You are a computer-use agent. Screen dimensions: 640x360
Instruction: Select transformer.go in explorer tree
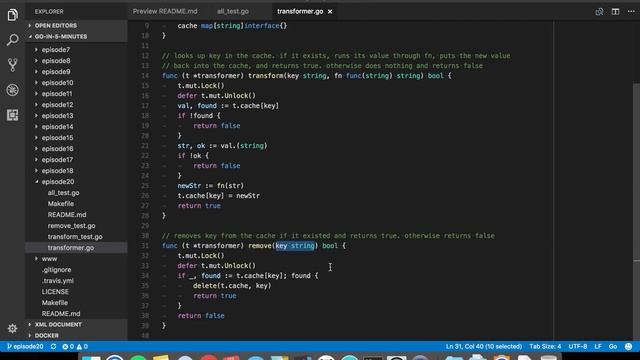(x=76, y=248)
